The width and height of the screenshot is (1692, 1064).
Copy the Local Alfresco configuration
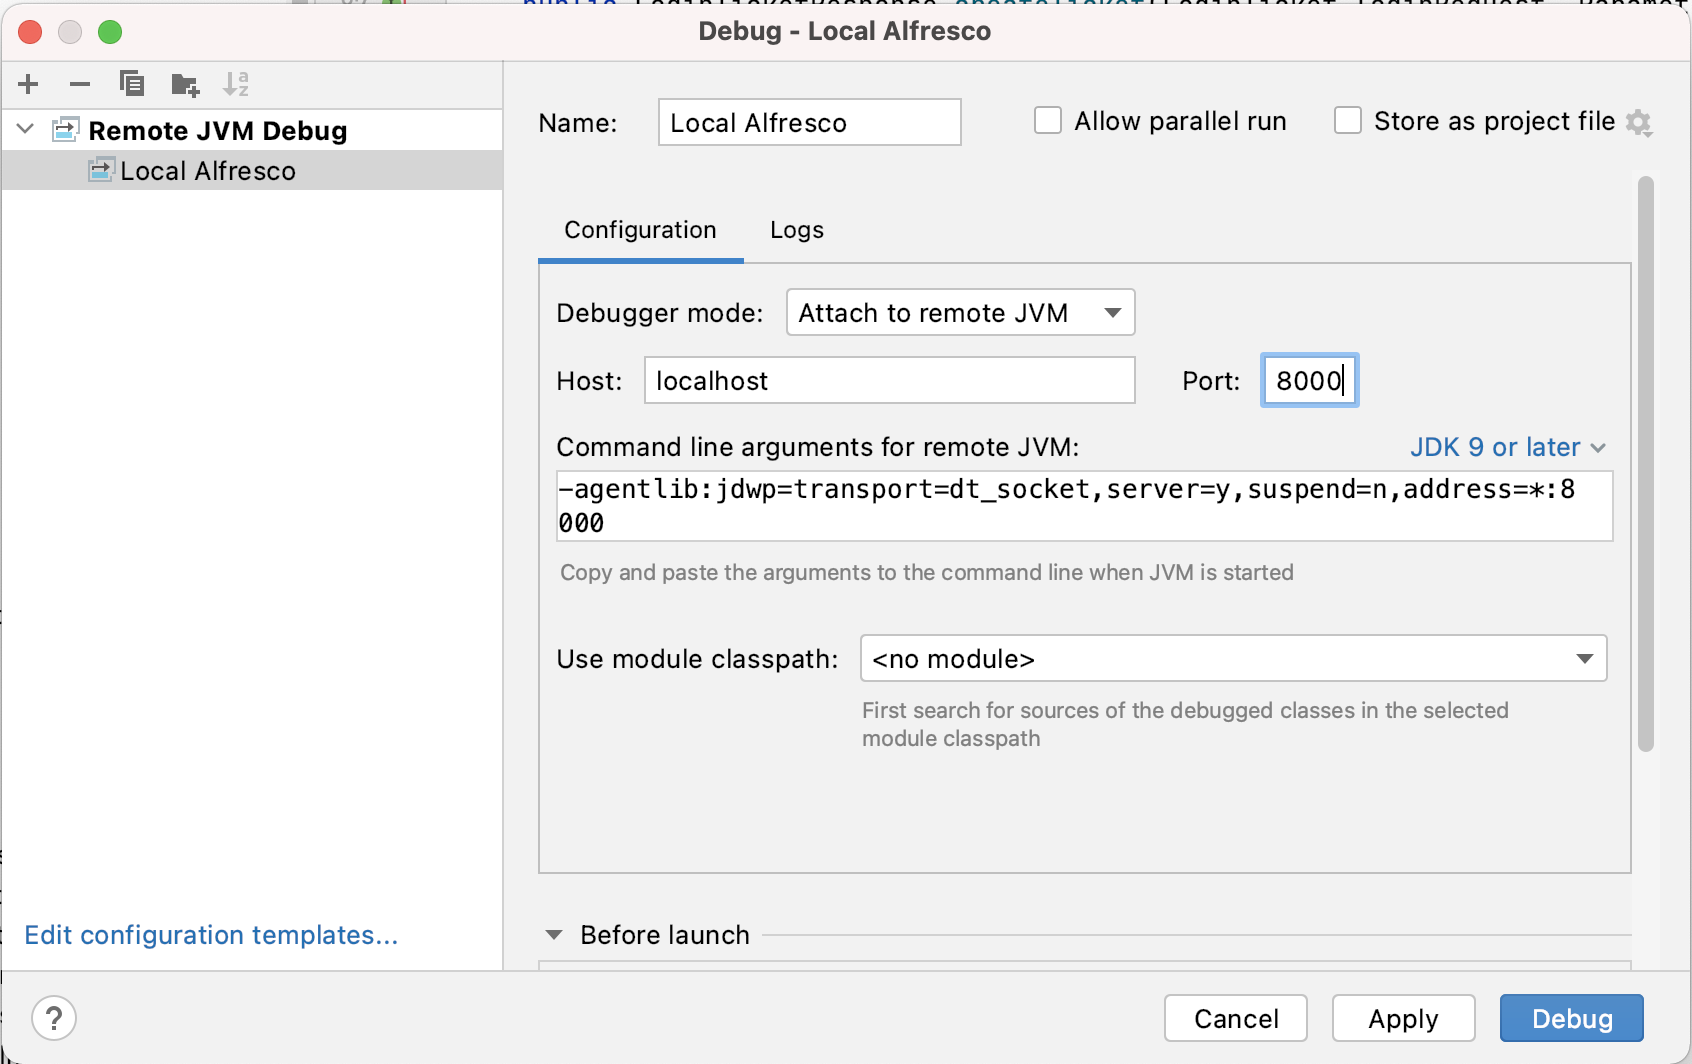[131, 84]
